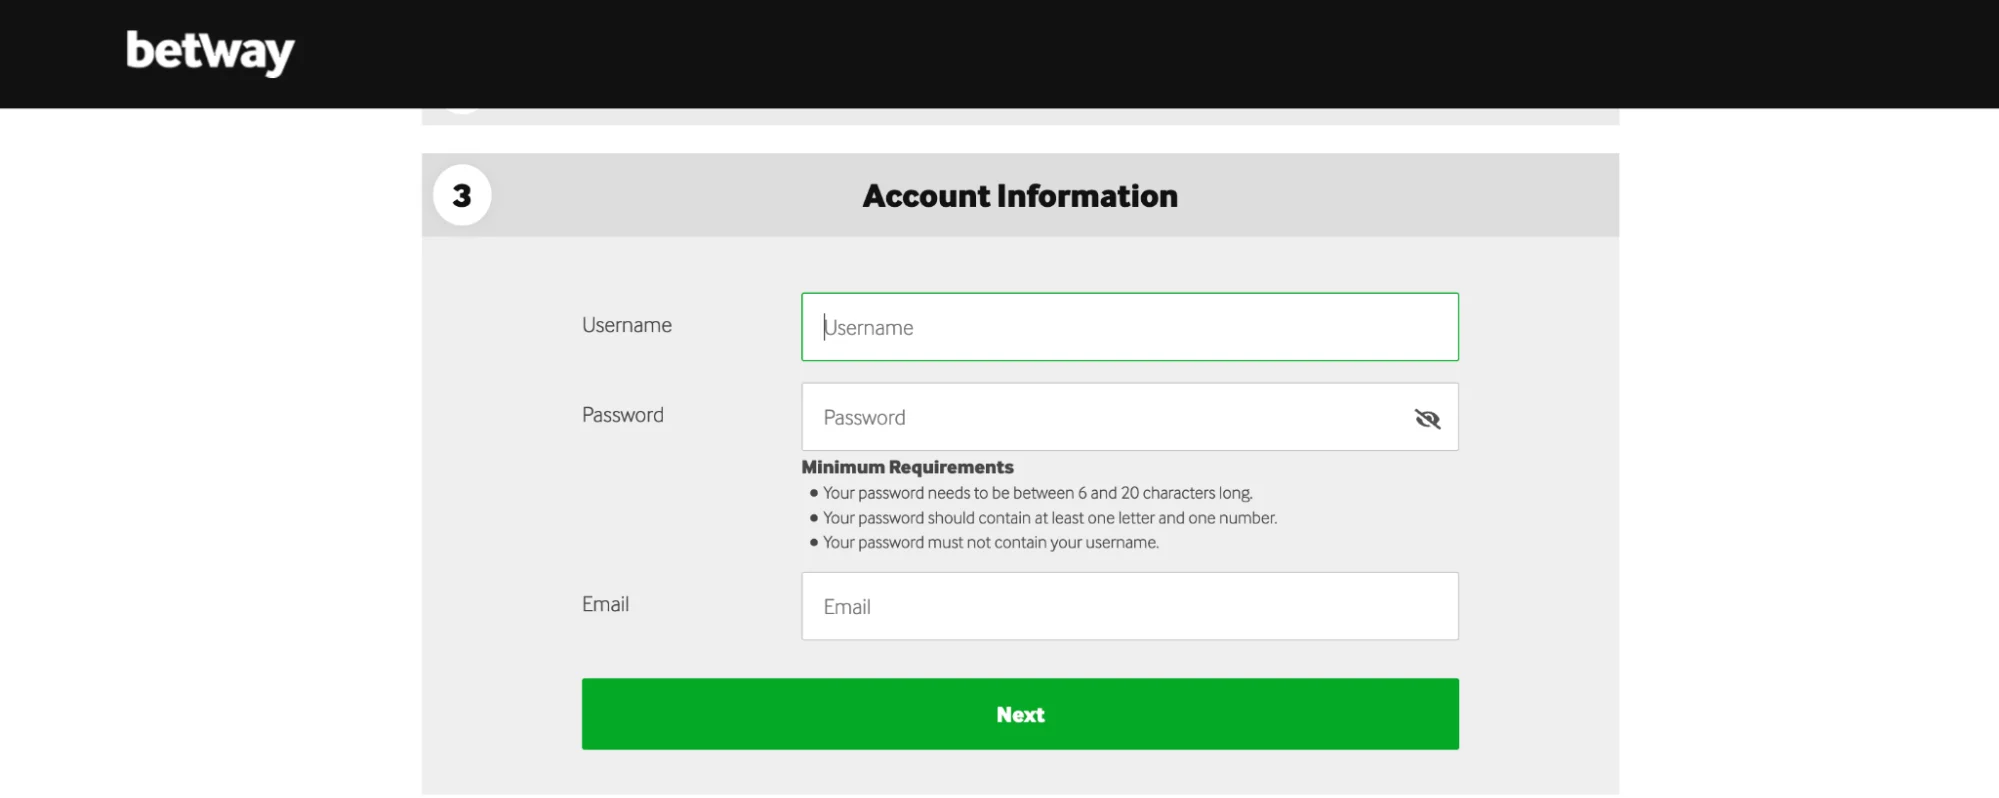Focus the Username input field
Screen dimensions: 1999x798
[x=1129, y=327]
